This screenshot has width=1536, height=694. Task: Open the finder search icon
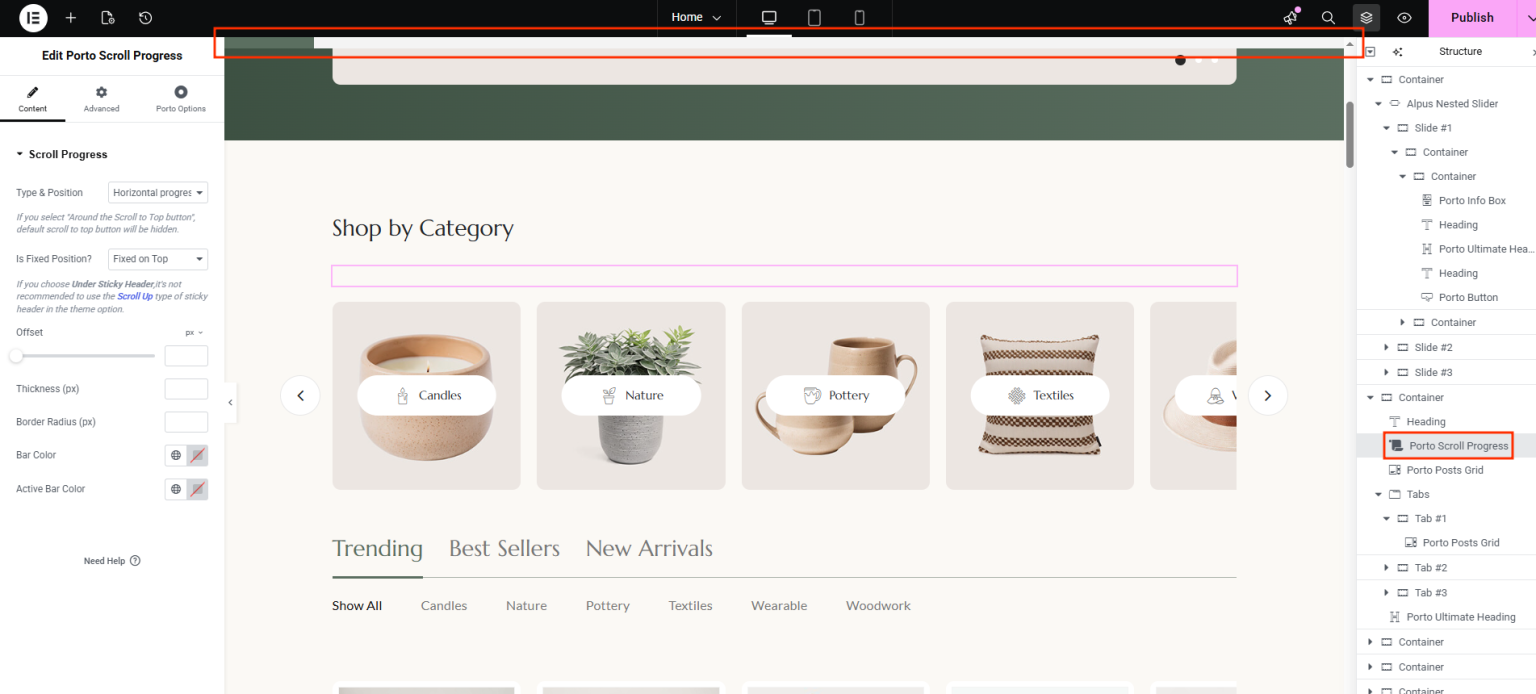coord(1328,18)
